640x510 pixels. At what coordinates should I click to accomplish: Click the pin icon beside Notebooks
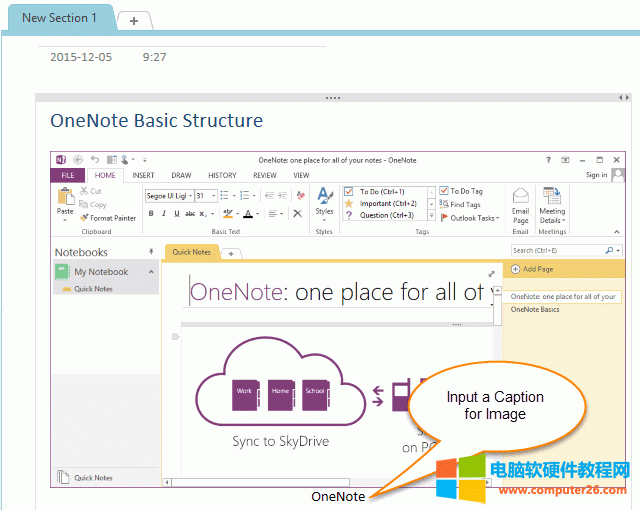click(x=152, y=252)
